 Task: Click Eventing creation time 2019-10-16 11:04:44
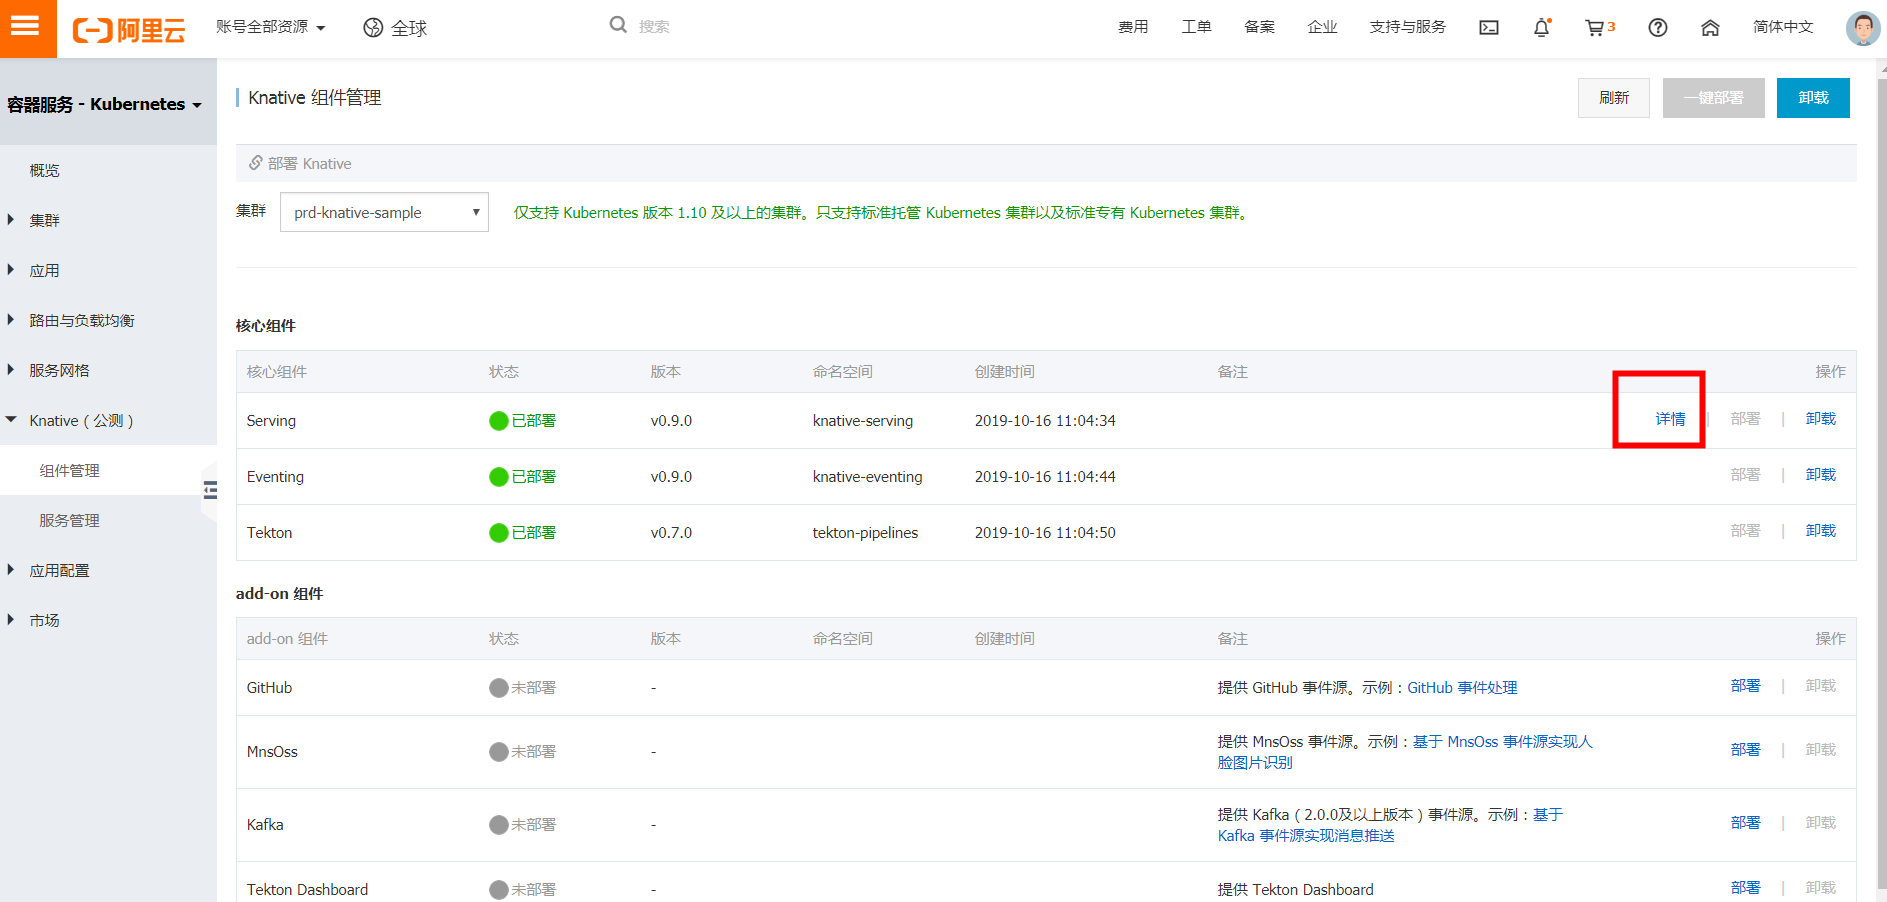(x=1045, y=477)
